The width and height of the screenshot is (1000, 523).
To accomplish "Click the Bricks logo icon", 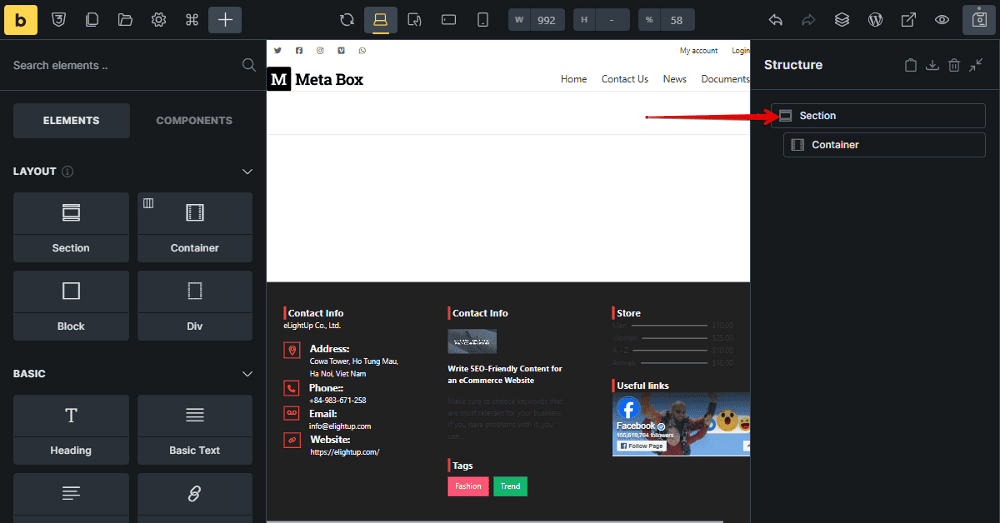I will (21, 19).
